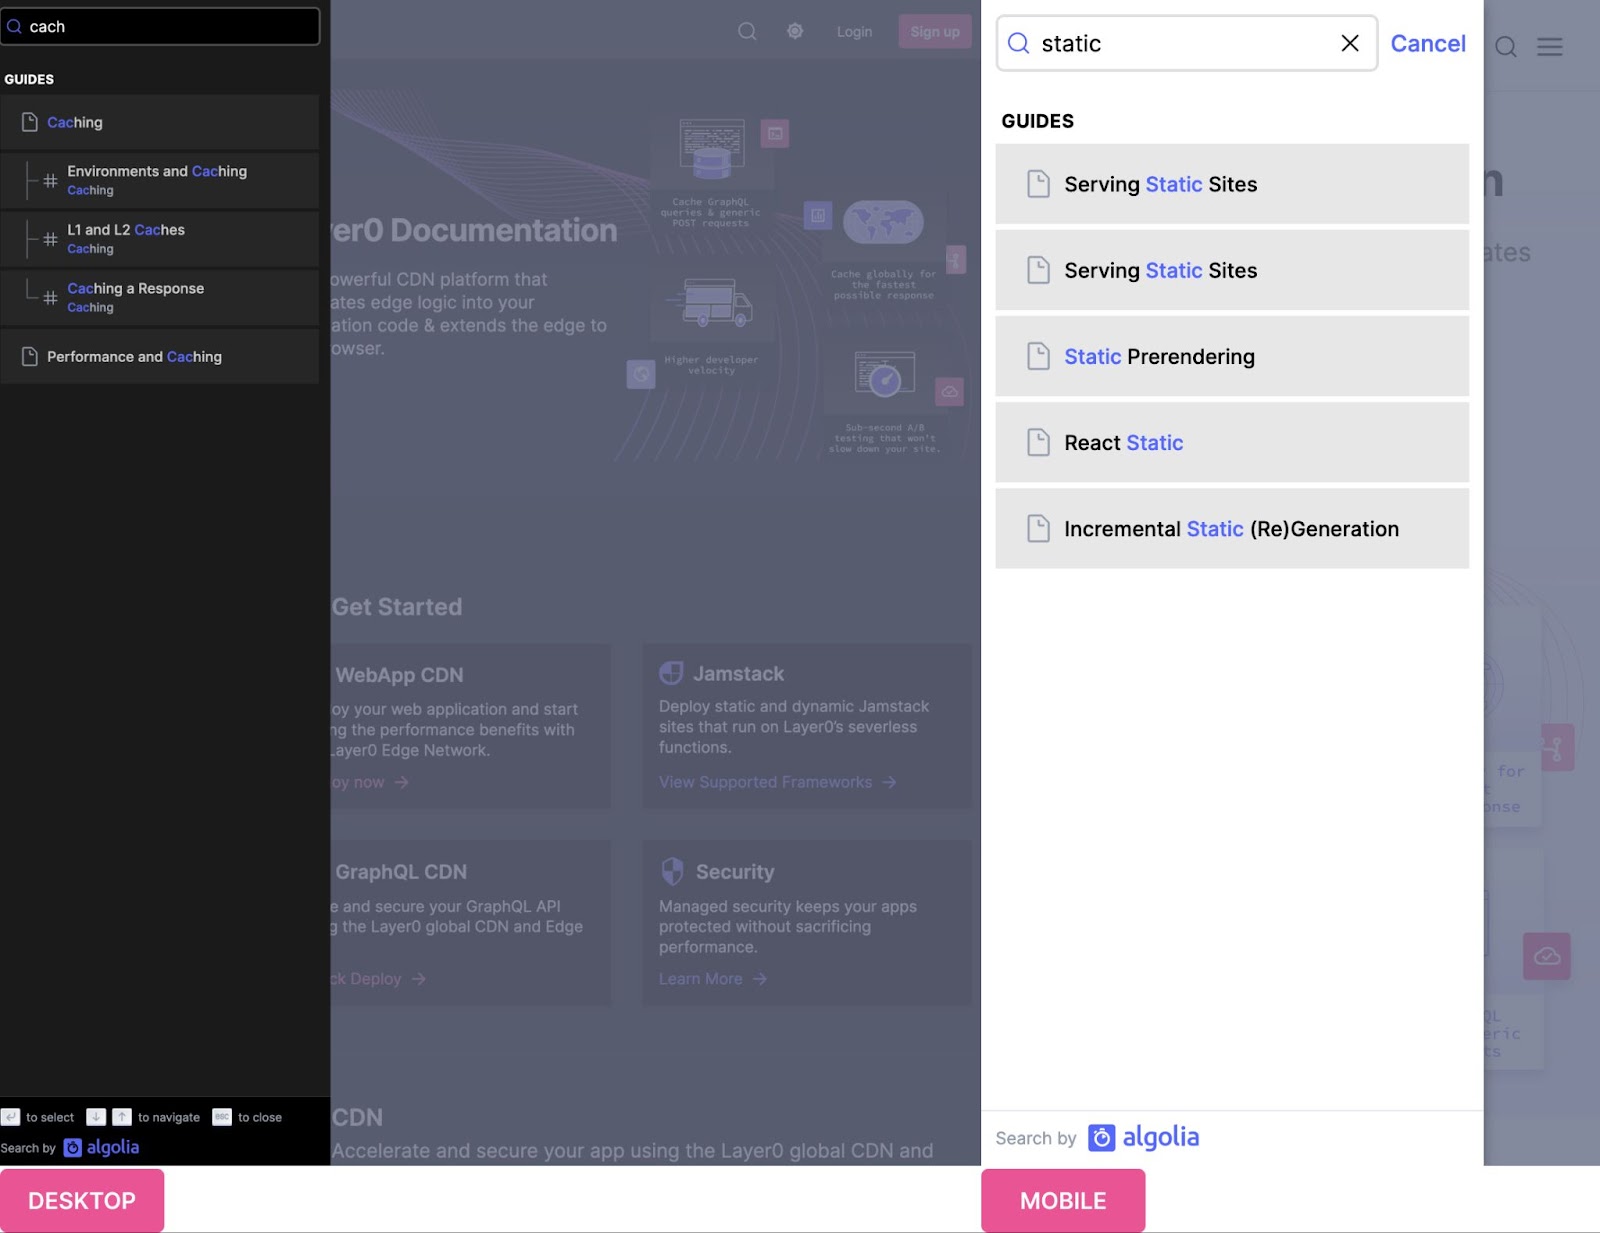The width and height of the screenshot is (1600, 1233).
Task: Toggle the dark mode theme icon
Action: point(795,31)
